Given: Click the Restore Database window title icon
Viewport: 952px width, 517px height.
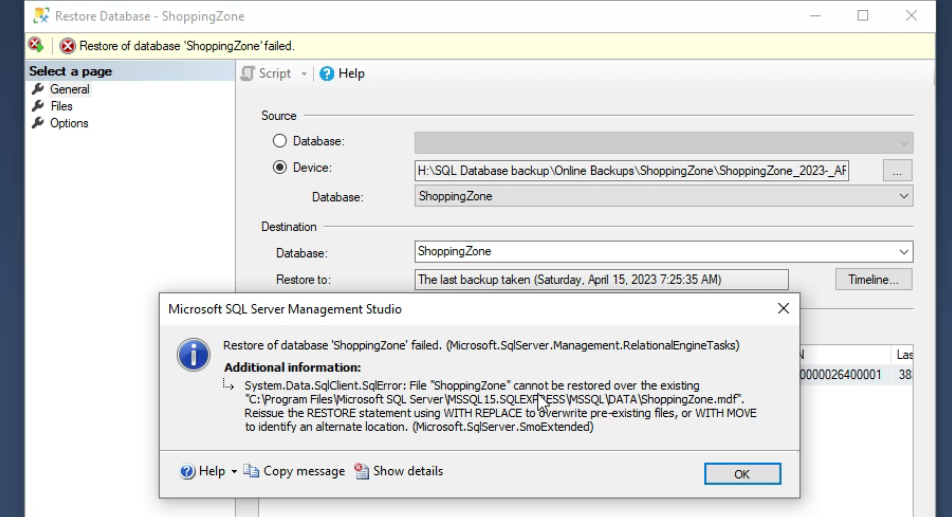Looking at the screenshot, I should (41, 16).
